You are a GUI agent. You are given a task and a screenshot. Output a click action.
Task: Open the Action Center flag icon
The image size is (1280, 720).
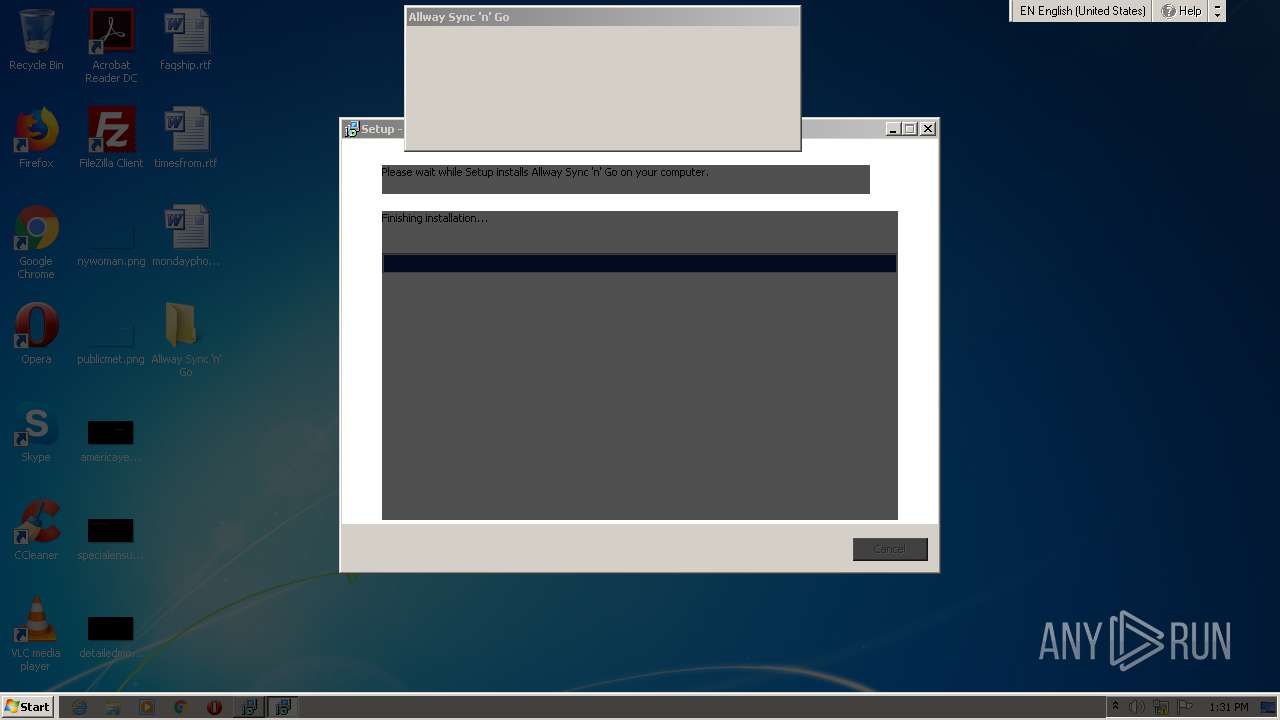(1185, 707)
